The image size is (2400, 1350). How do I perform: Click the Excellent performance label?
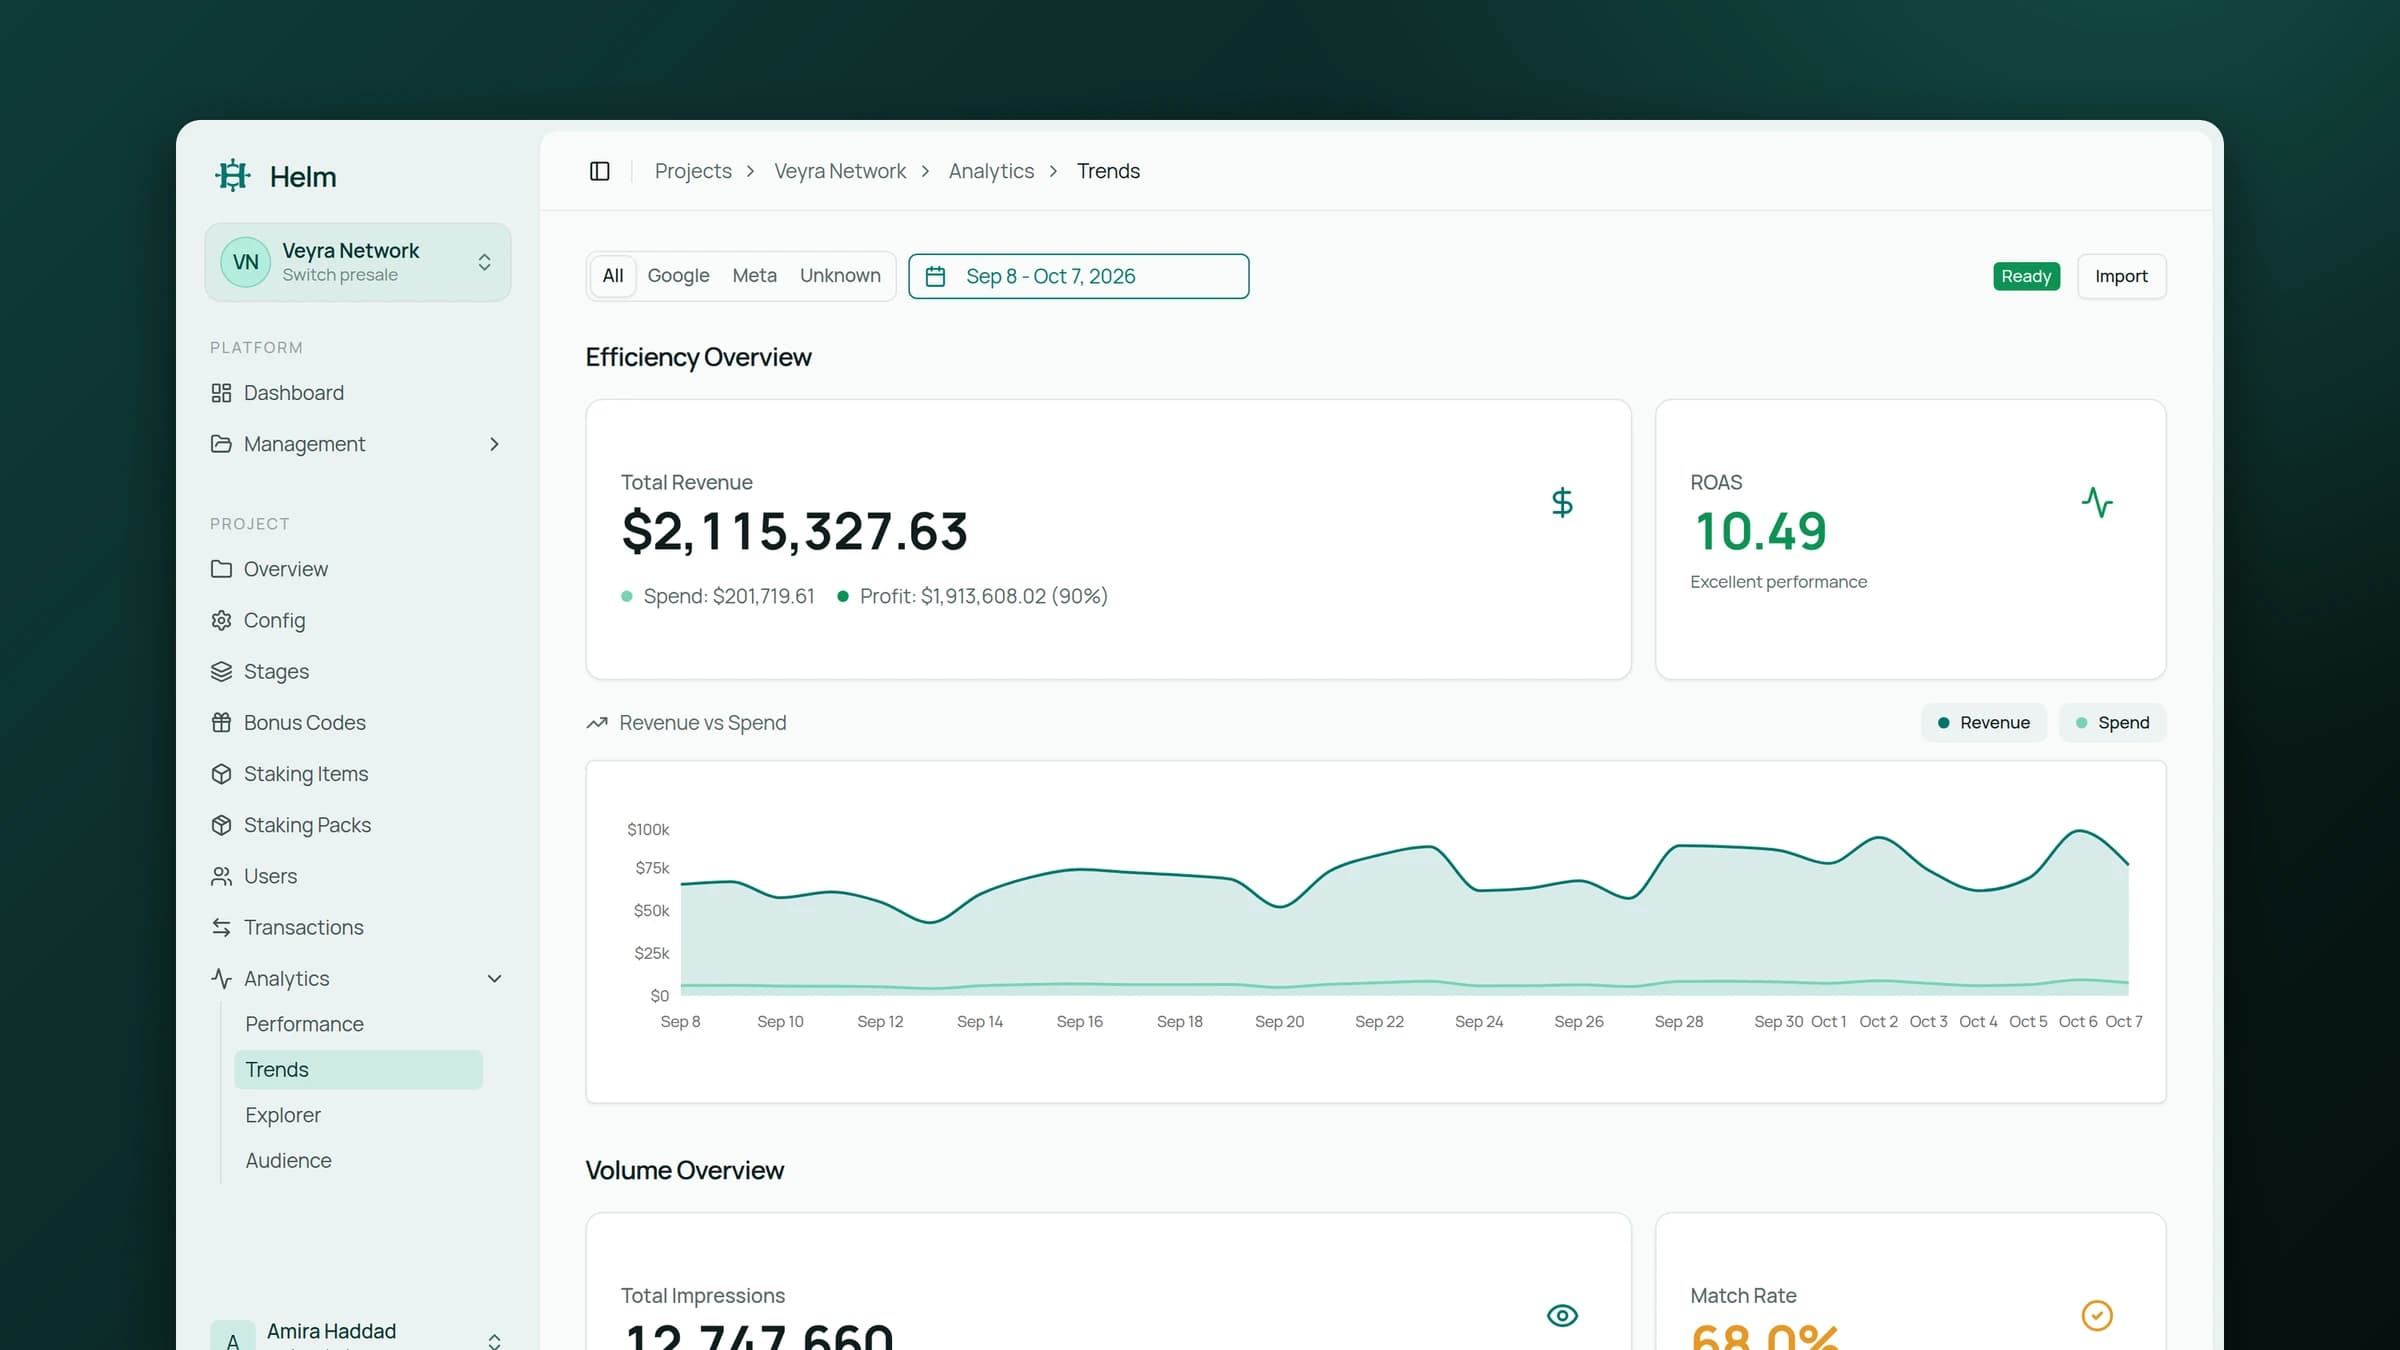[x=1778, y=582]
